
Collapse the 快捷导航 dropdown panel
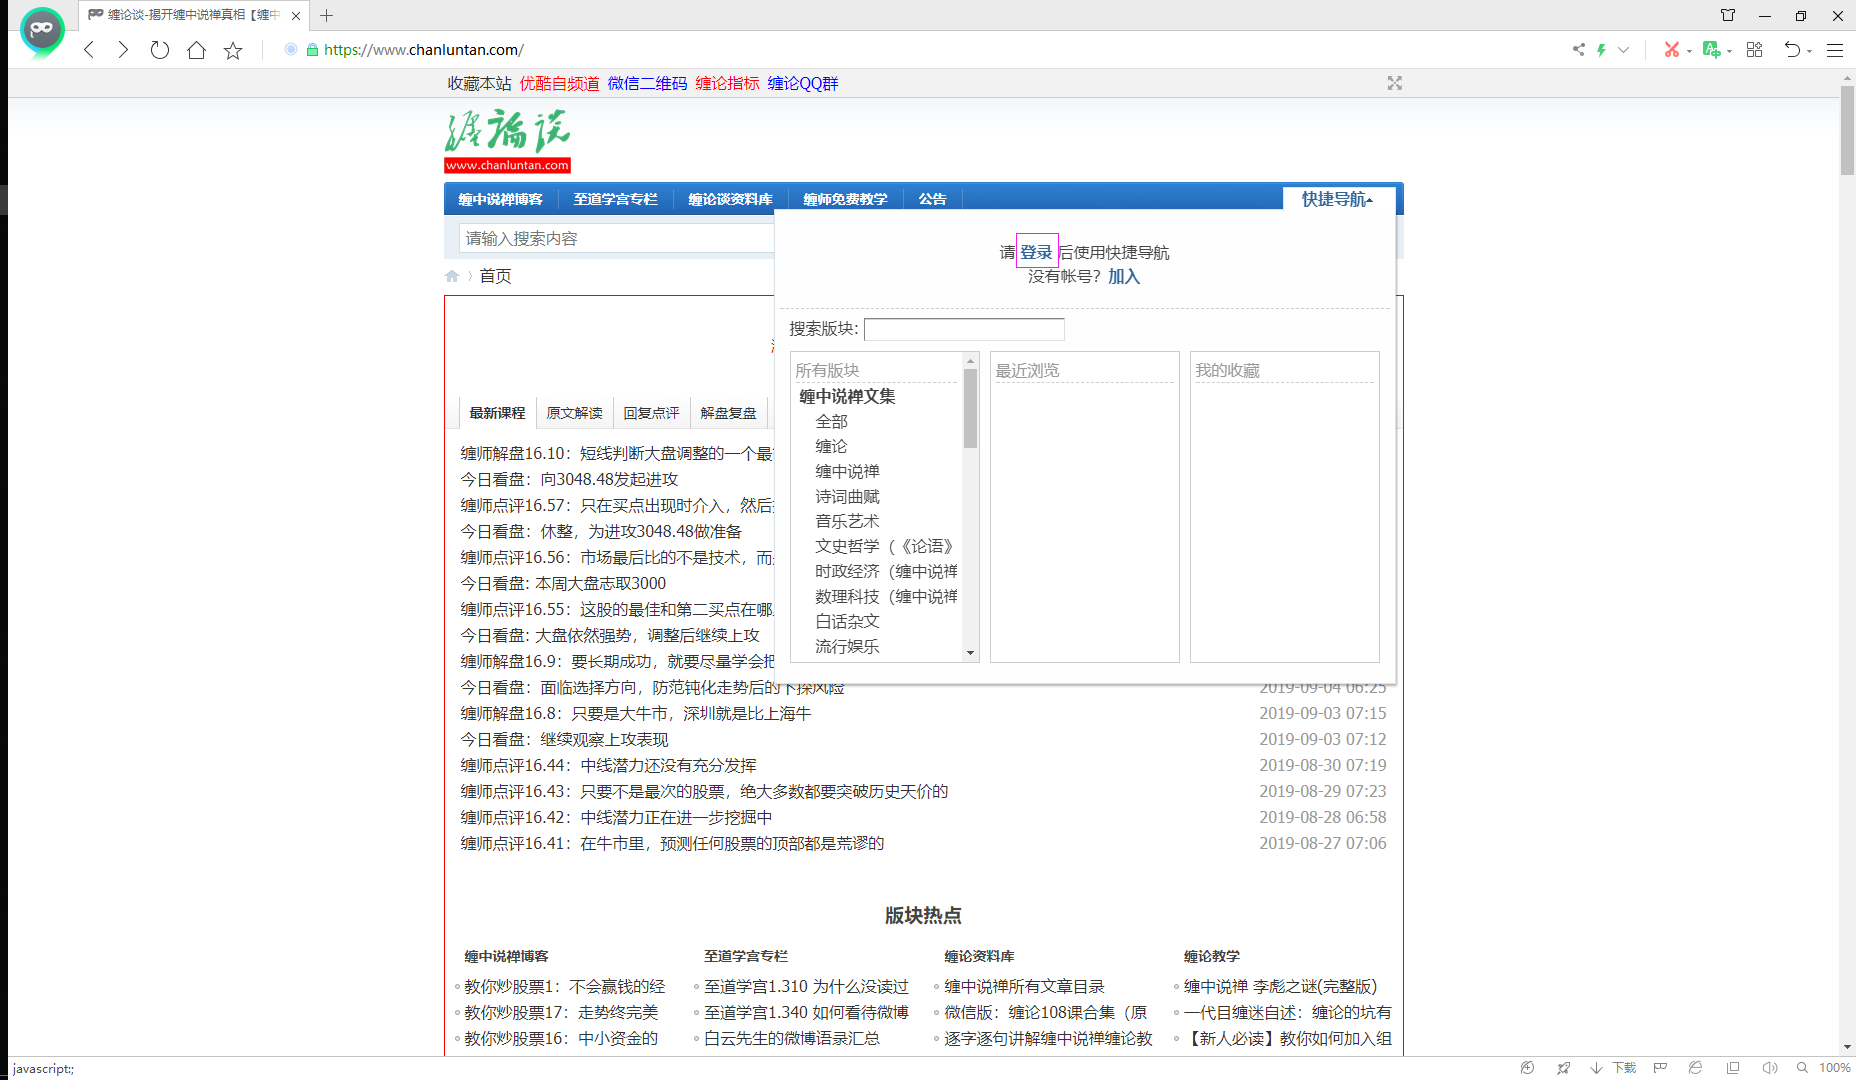coord(1336,199)
